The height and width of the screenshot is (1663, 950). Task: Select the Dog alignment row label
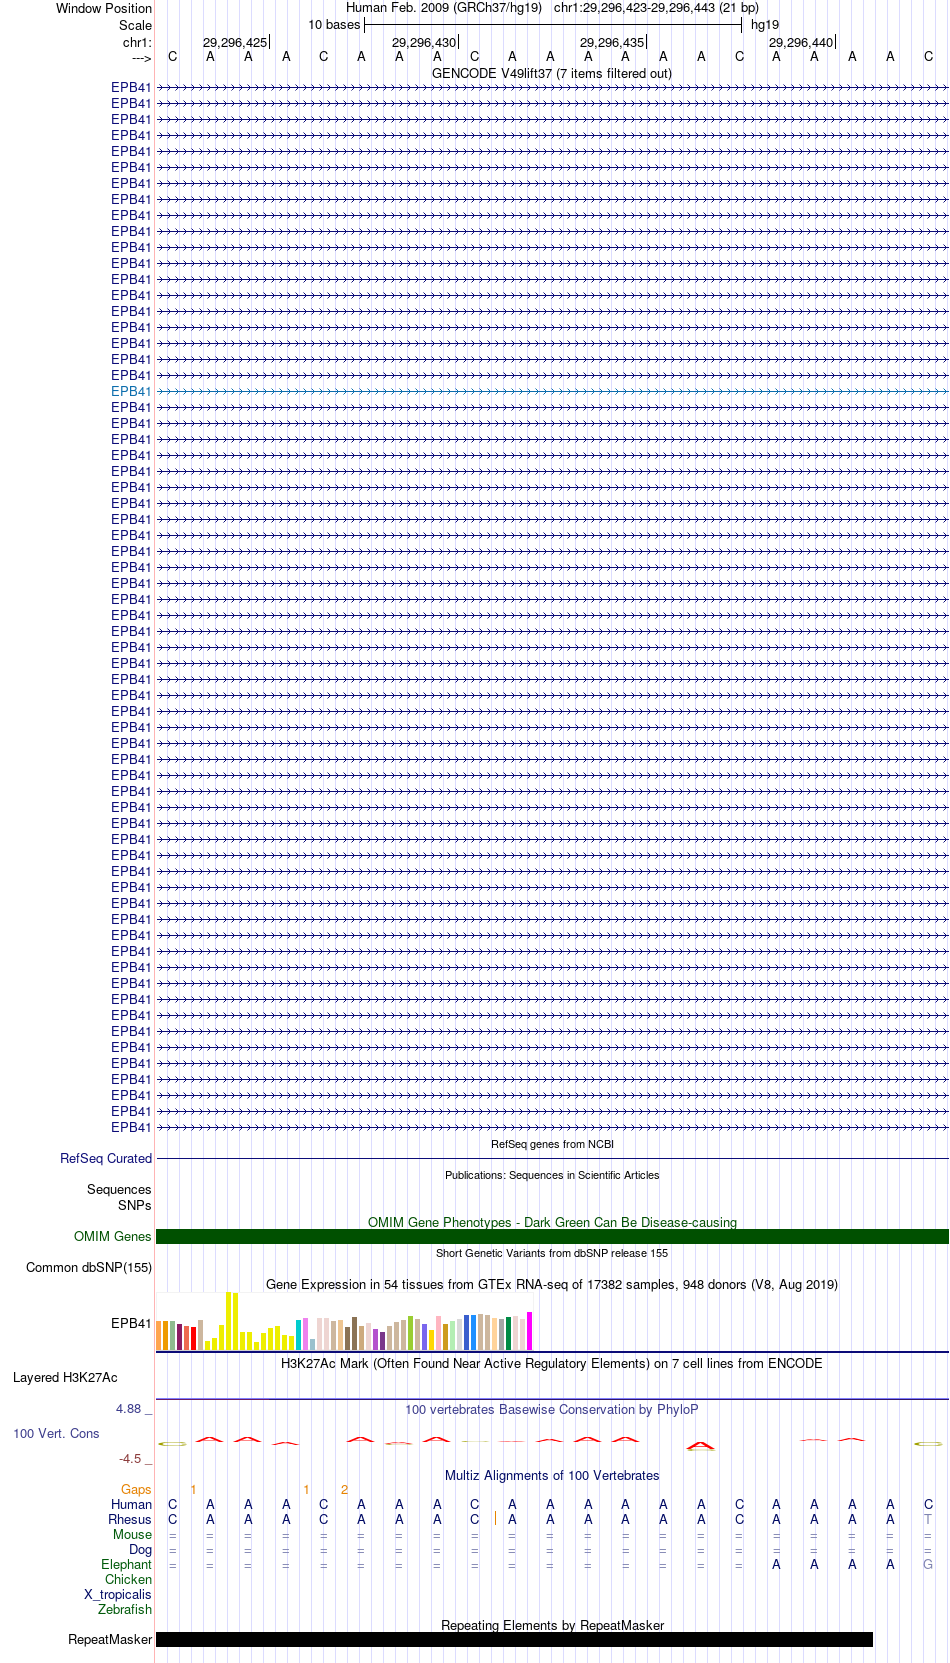pos(141,1549)
